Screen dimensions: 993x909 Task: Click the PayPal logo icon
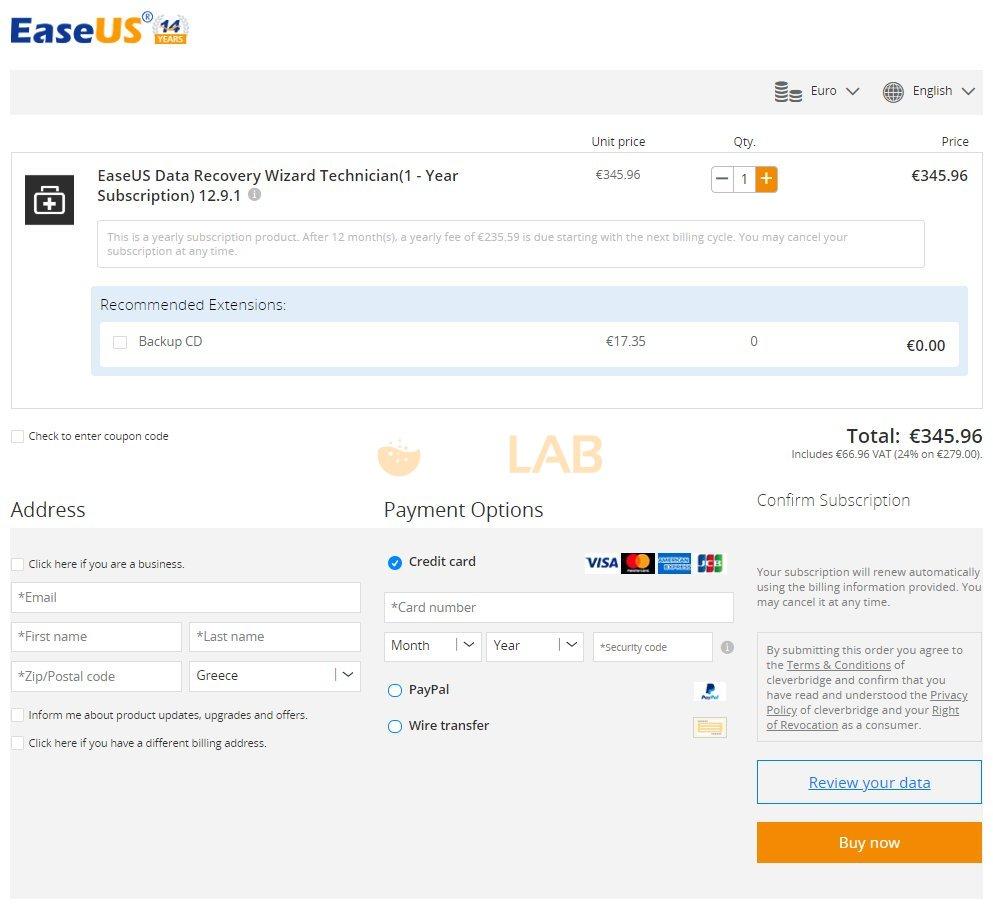[x=709, y=691]
